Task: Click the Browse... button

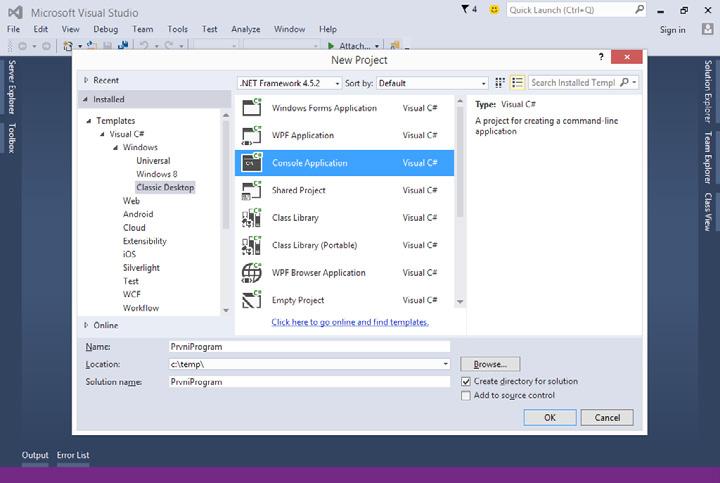Action: pyautogui.click(x=490, y=364)
